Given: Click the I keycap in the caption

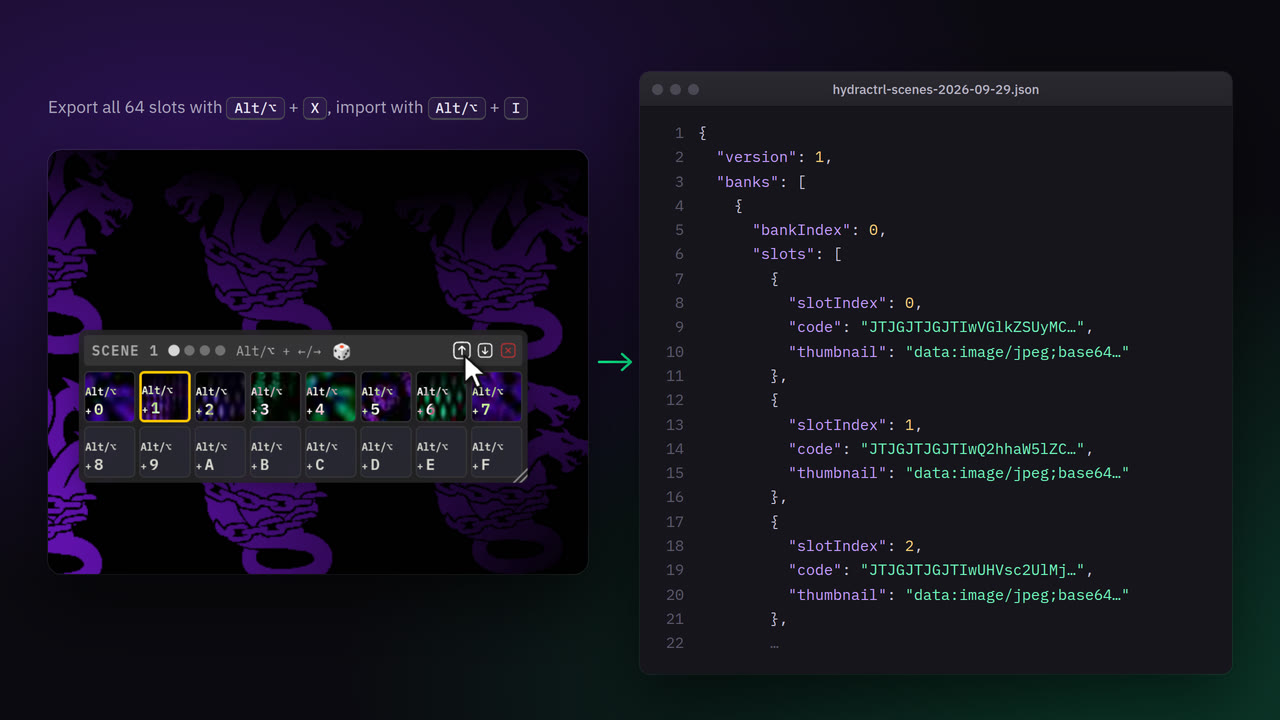Looking at the screenshot, I should [x=515, y=108].
